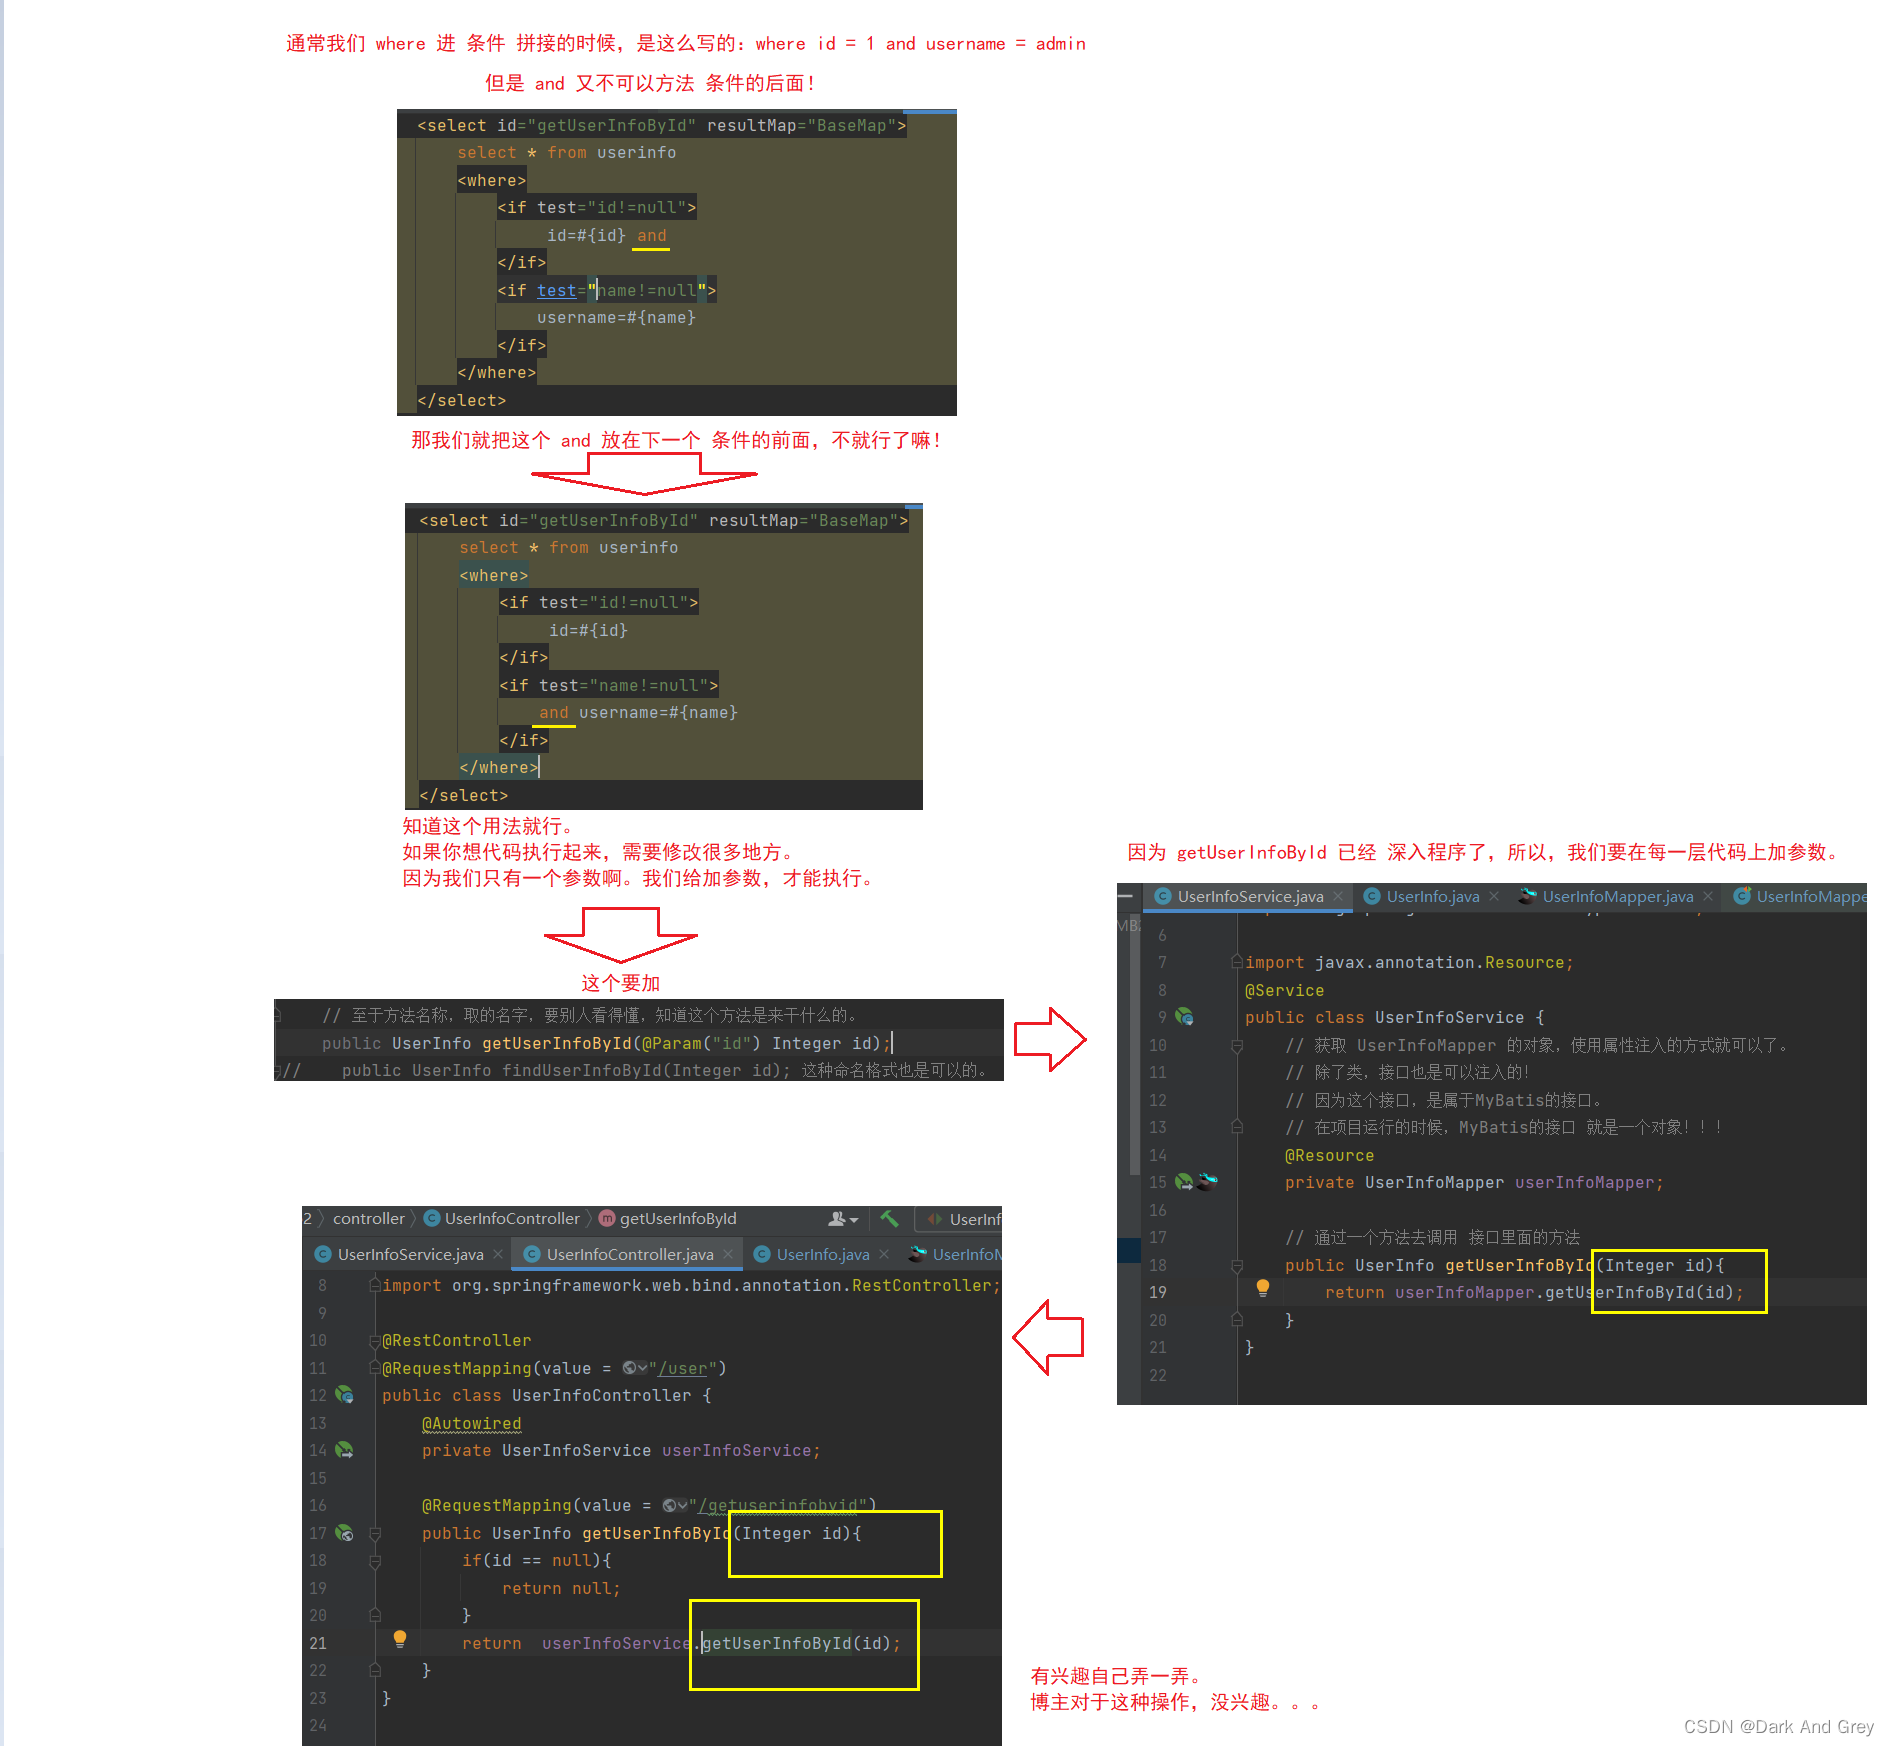Click line number 21 in the controller editor gutter
Screen dimensions: 1890x1746
(318, 1643)
